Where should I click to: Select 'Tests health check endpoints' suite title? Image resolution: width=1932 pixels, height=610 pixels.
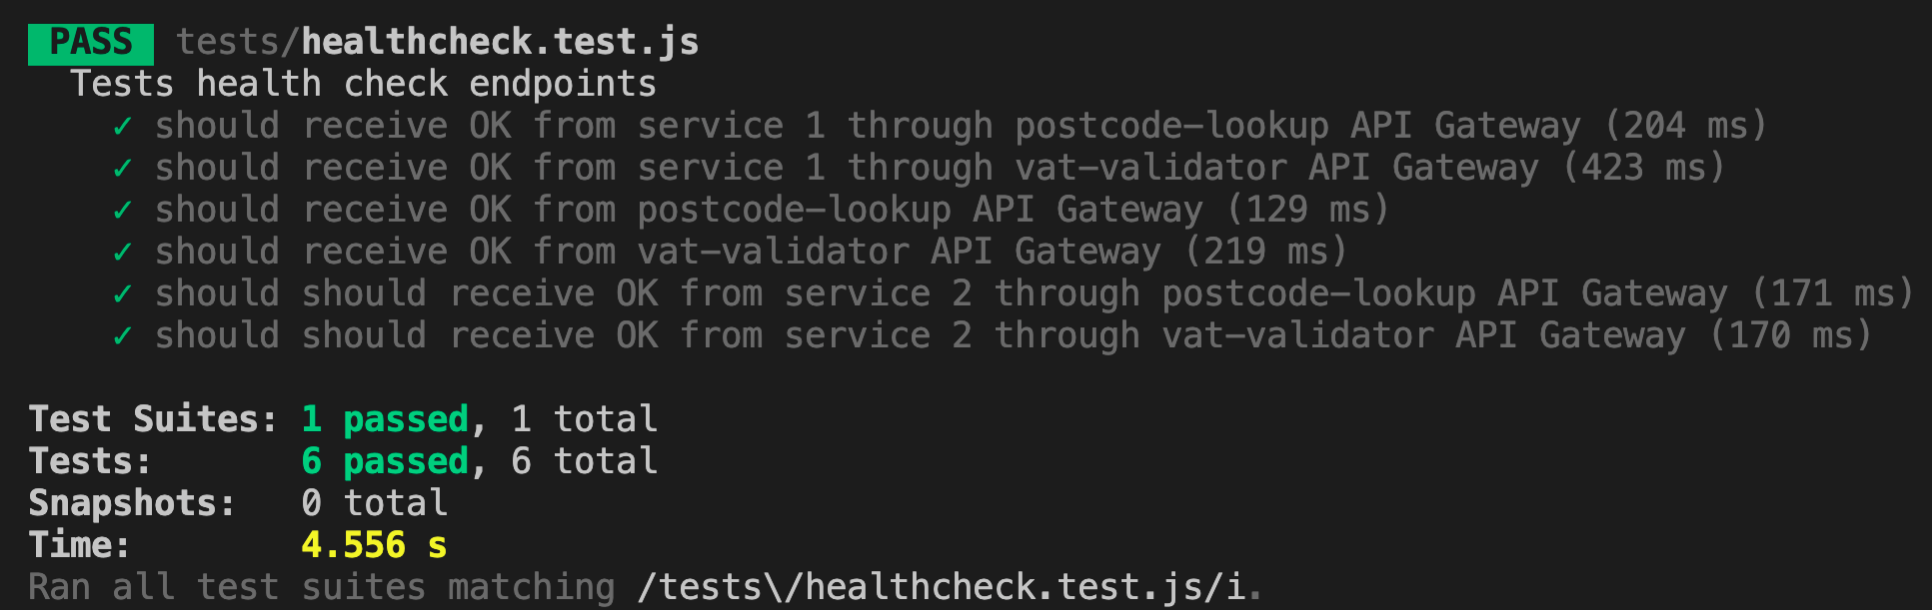pos(363,84)
